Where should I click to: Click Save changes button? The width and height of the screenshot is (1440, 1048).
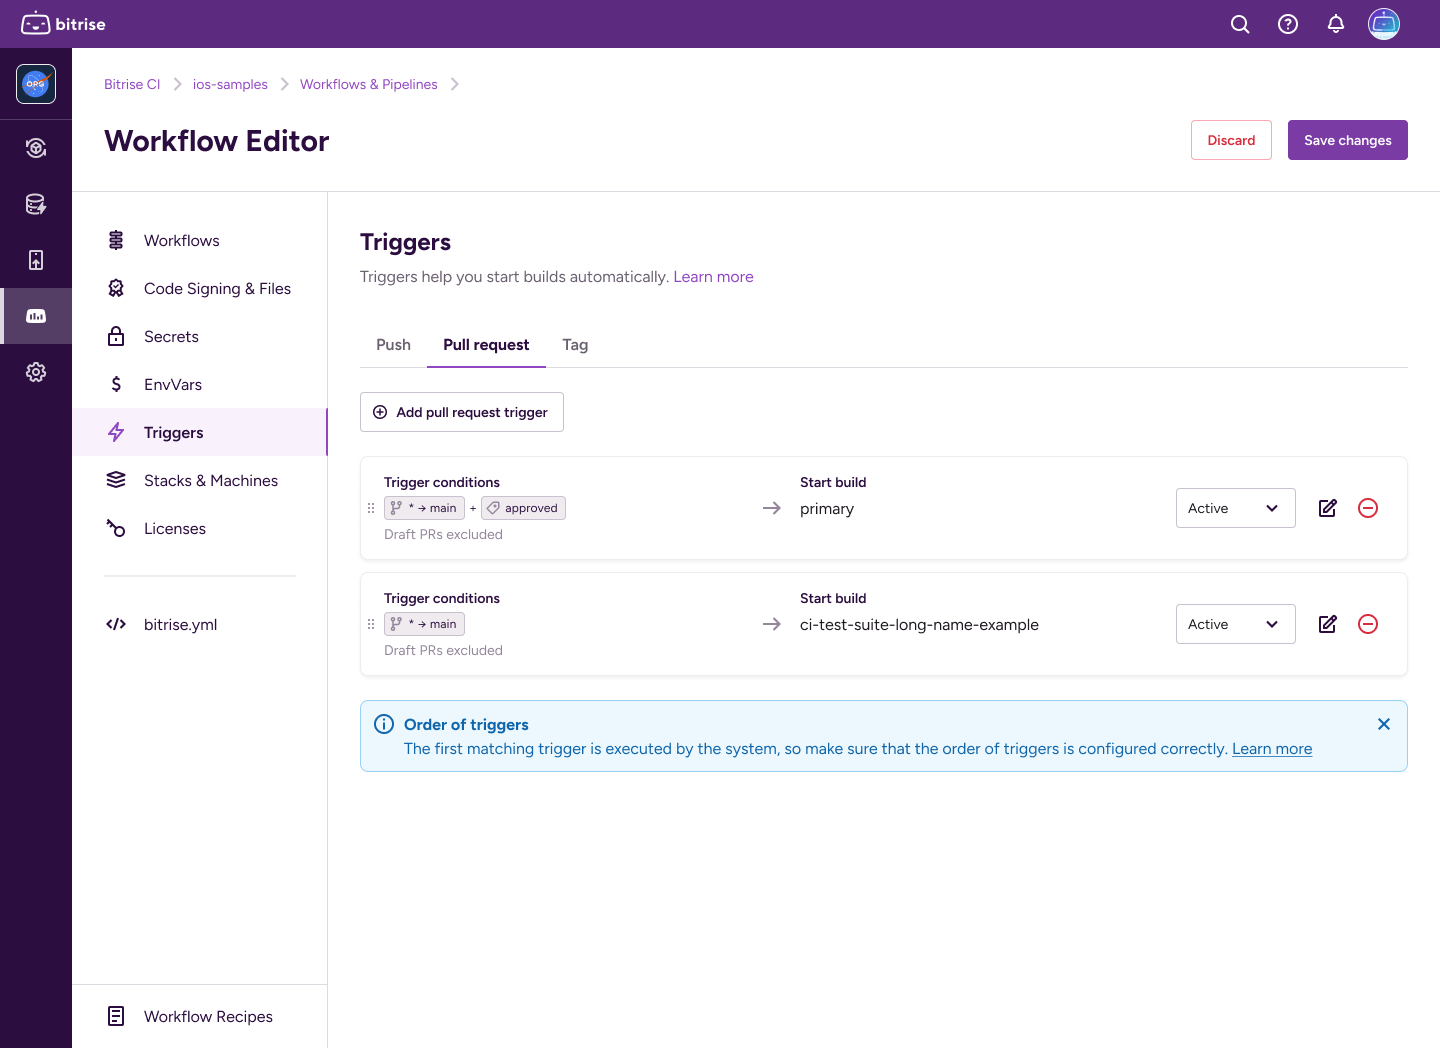click(x=1347, y=140)
